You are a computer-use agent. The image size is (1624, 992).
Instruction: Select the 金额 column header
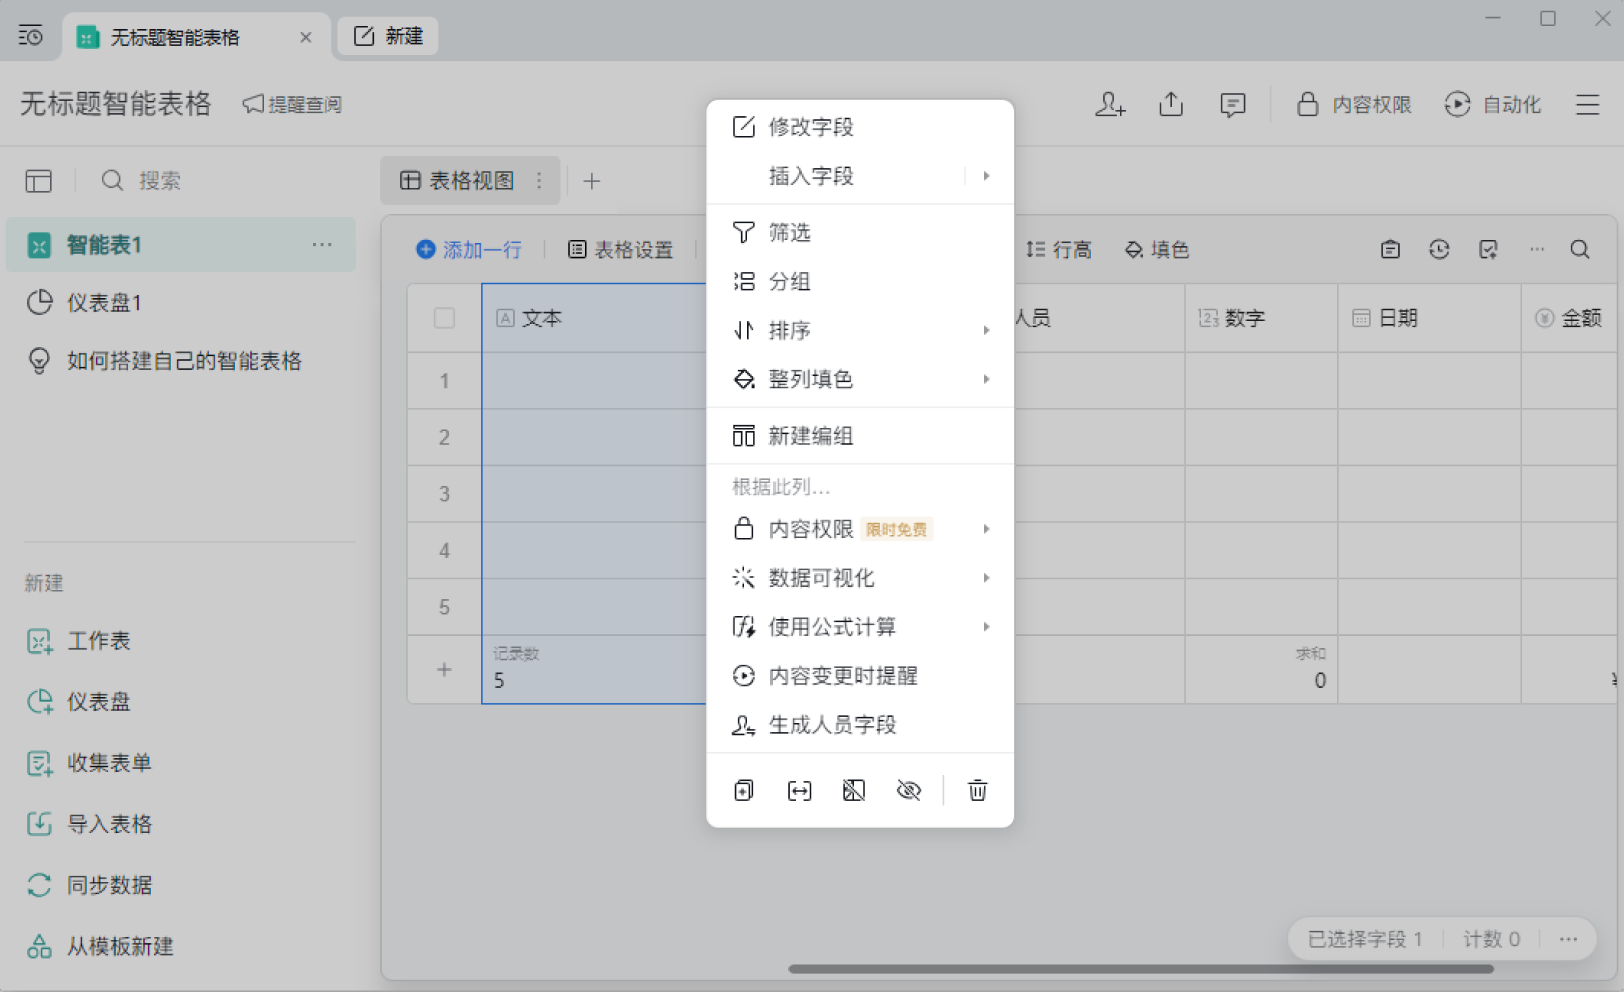tap(1570, 318)
